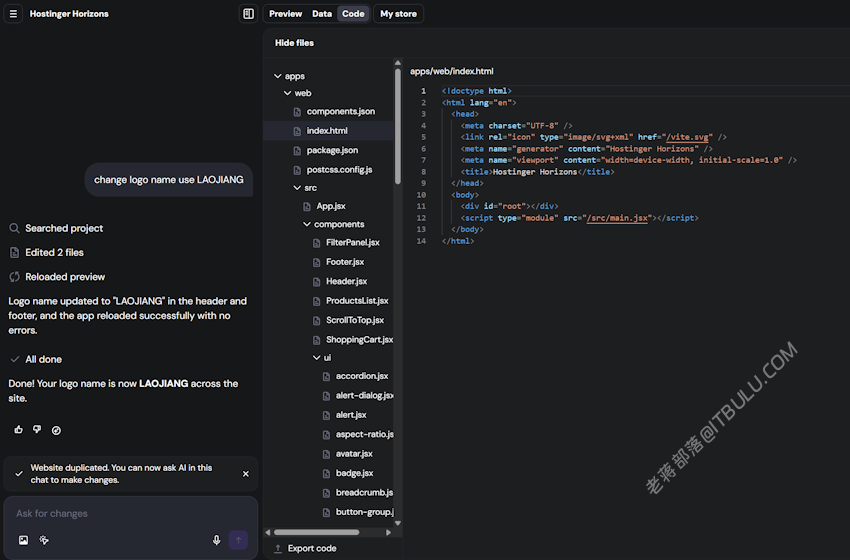
Task: Open the My store tab
Action: (x=398, y=14)
